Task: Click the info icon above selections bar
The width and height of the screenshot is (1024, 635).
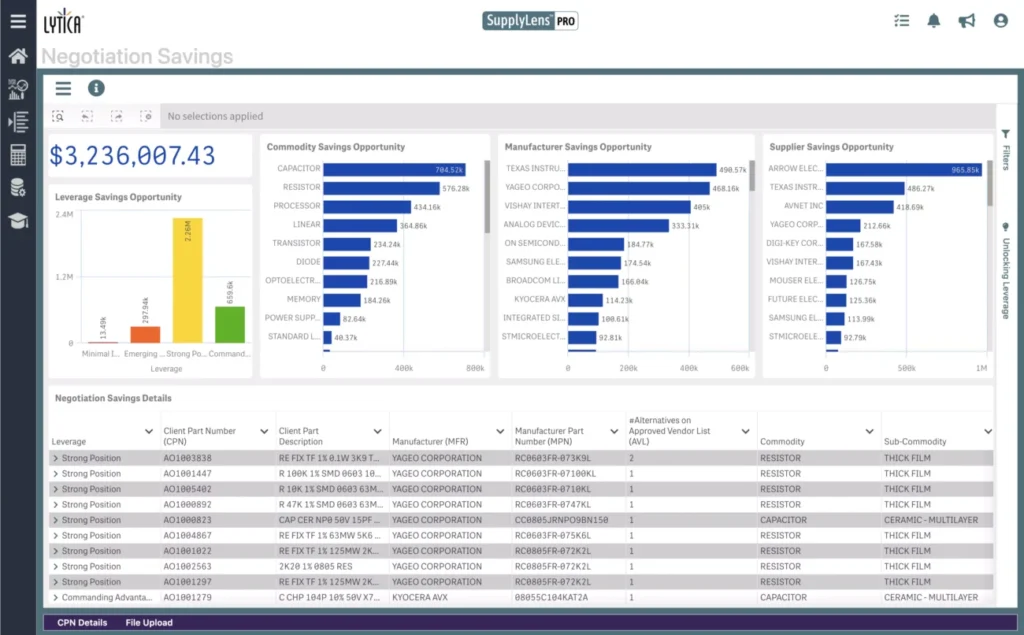Action: (x=96, y=88)
